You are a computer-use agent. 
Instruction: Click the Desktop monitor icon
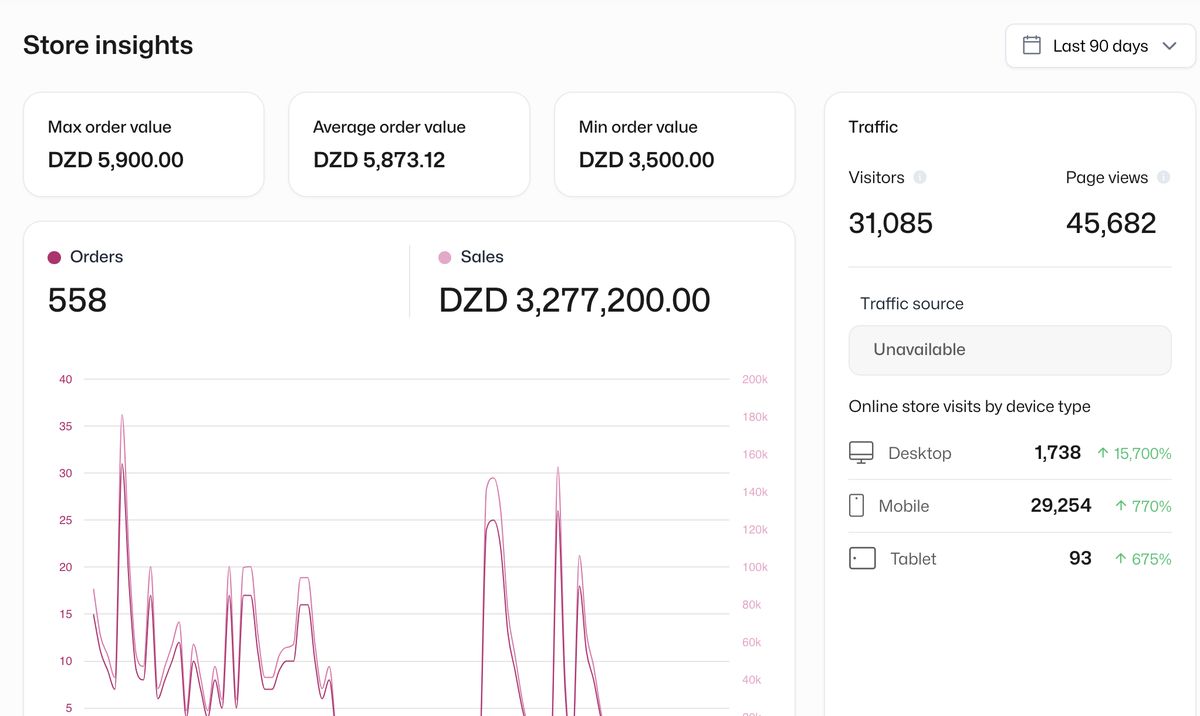pos(861,453)
